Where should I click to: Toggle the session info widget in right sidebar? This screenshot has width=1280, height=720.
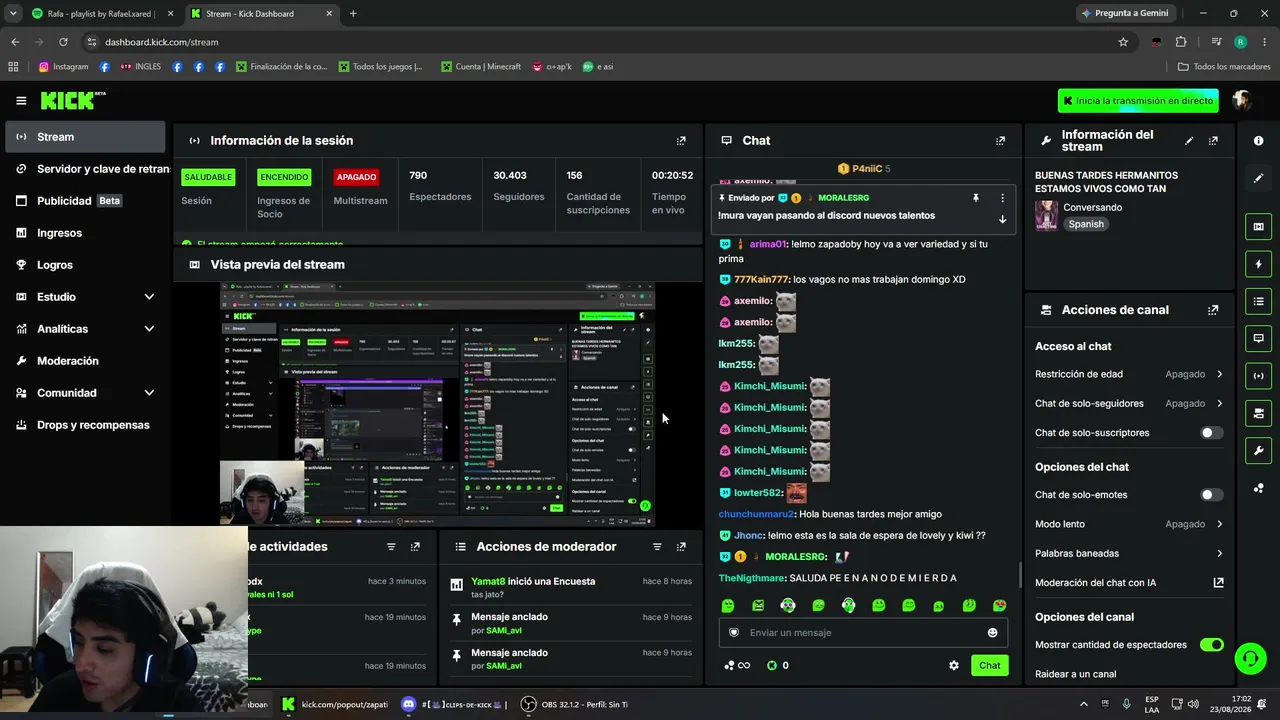point(1258,376)
